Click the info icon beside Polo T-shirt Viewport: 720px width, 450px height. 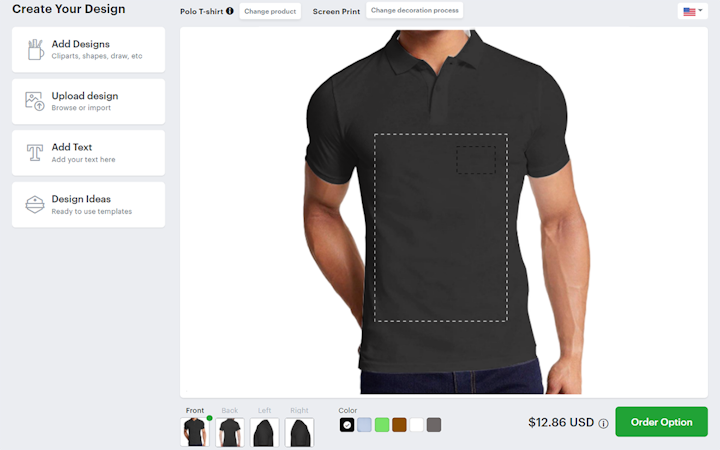coord(230,11)
